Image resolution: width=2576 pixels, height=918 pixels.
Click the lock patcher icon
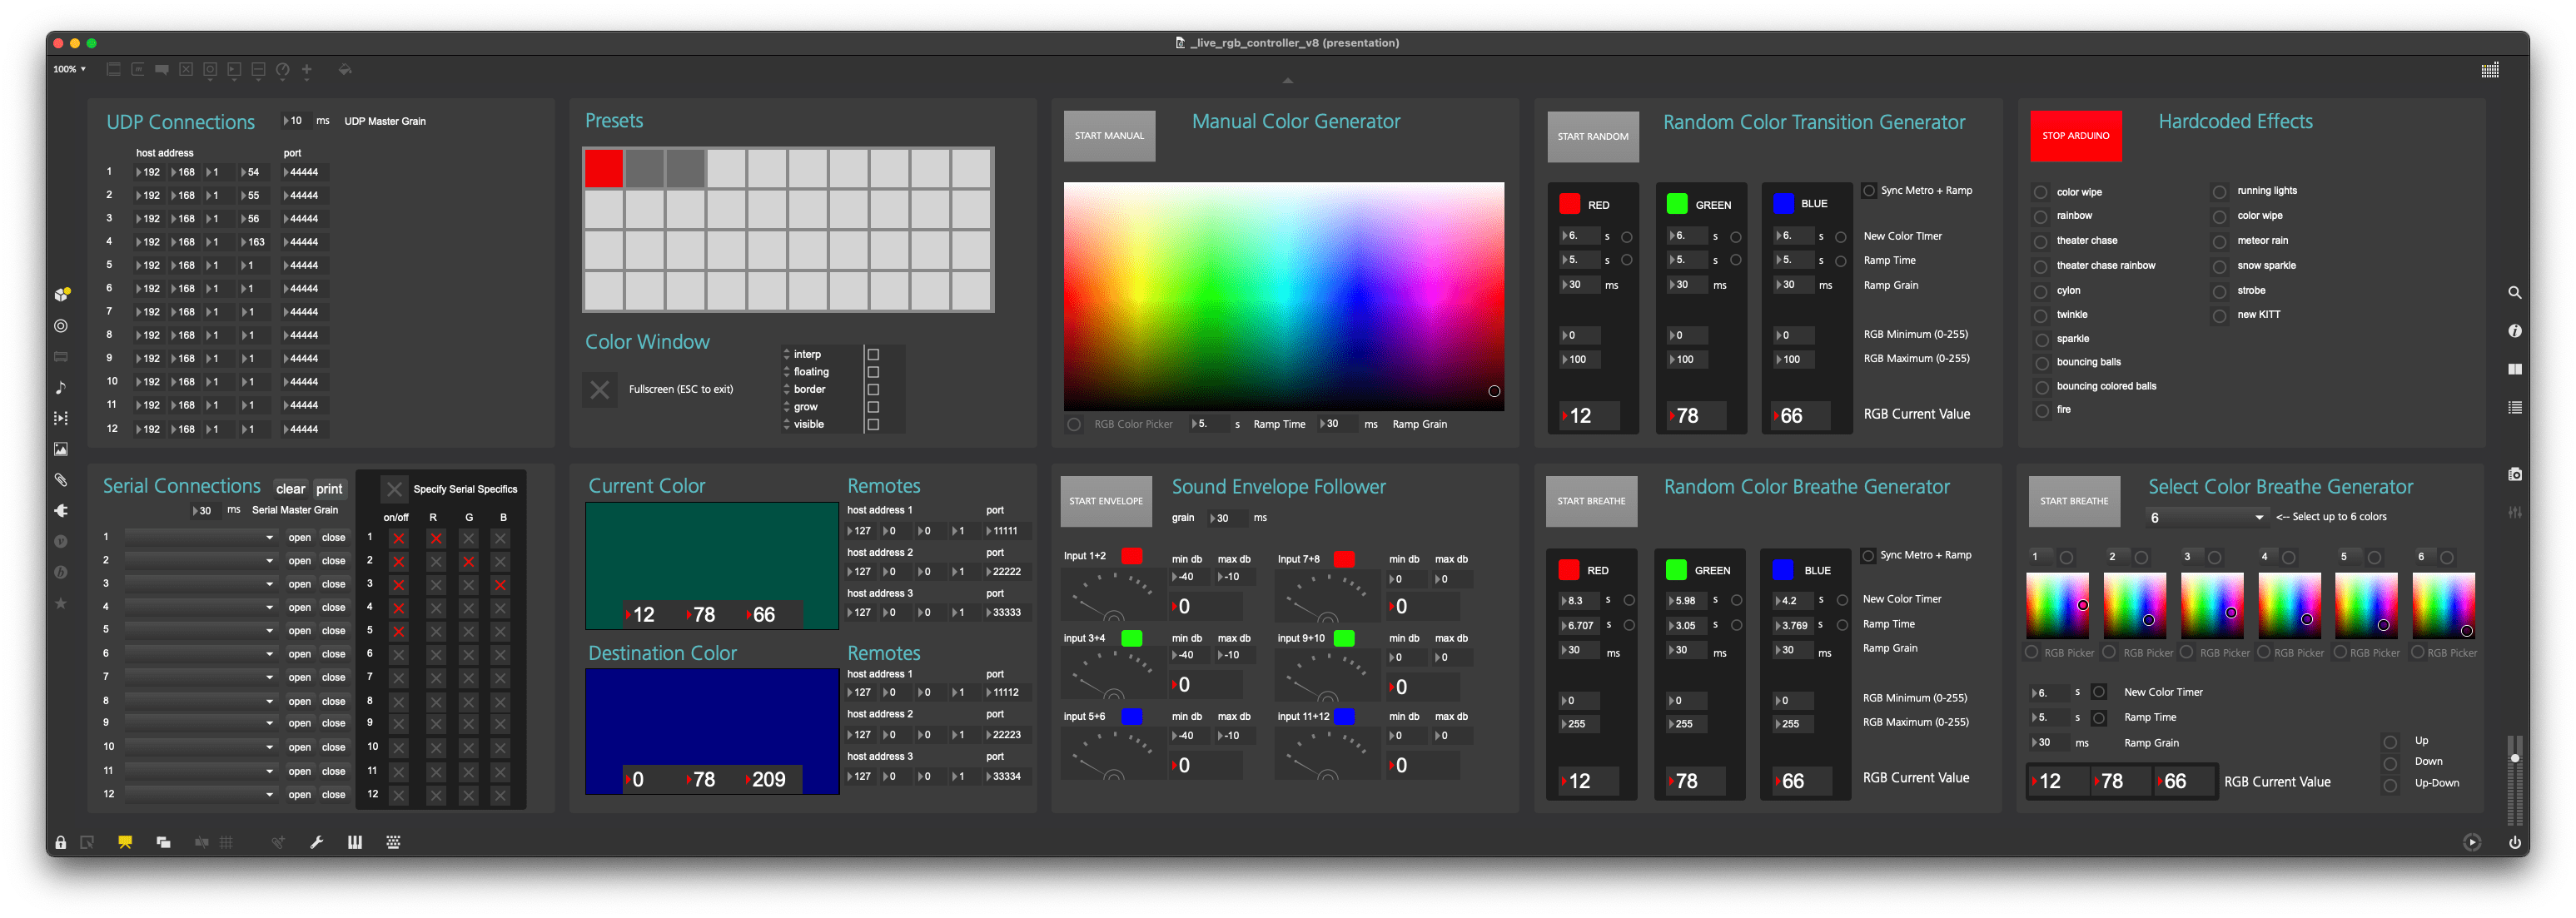pos(61,842)
